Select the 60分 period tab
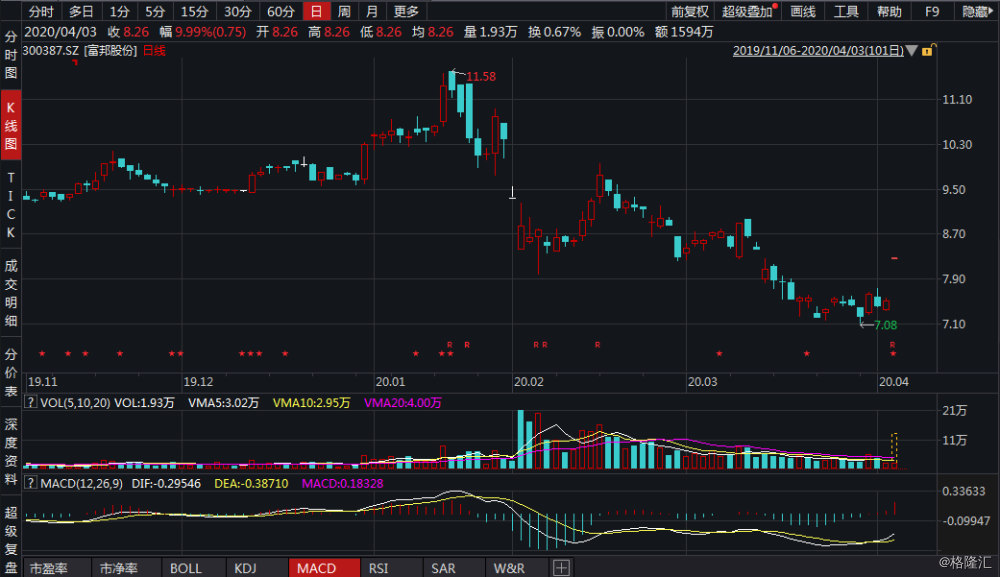 [281, 11]
